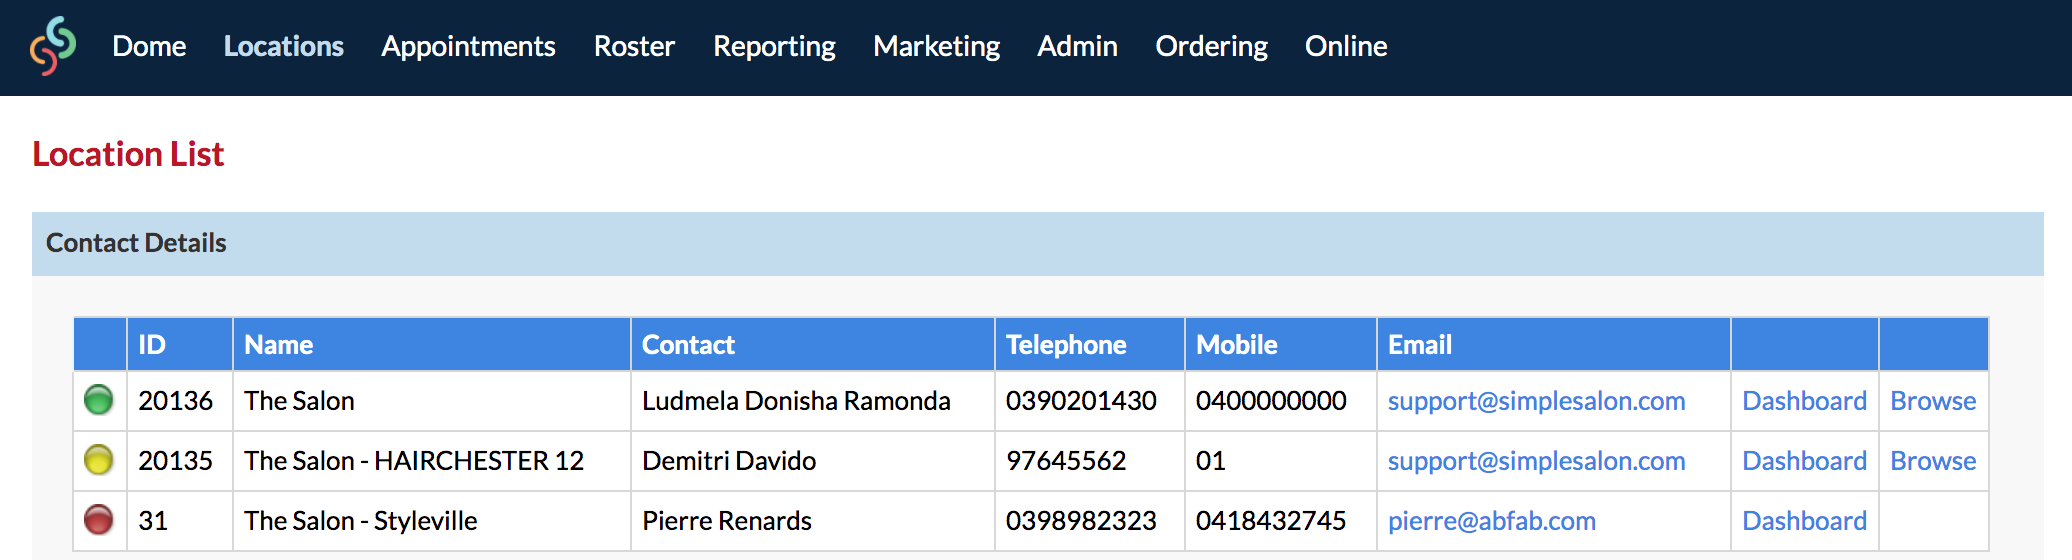Go to the Appointments menu

tap(468, 46)
